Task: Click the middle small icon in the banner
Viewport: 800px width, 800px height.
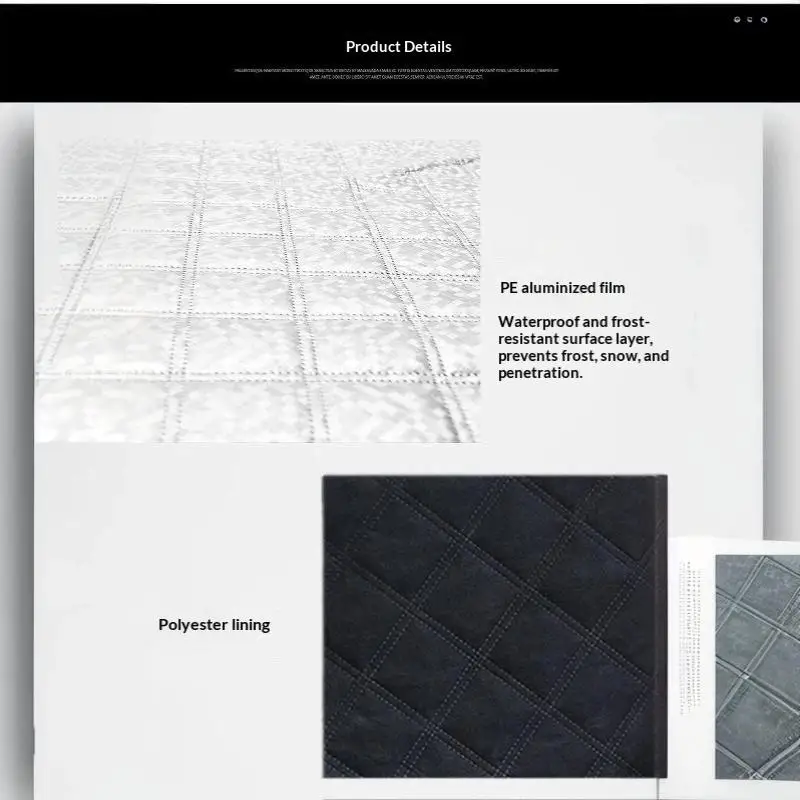Action: [x=750, y=19]
